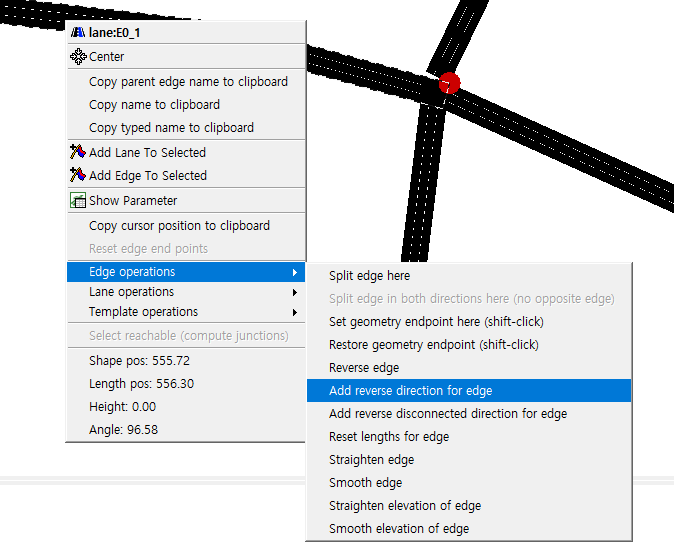This screenshot has width=674, height=550.
Task: Click Add Lane To Selected label
Action: pyautogui.click(x=147, y=153)
